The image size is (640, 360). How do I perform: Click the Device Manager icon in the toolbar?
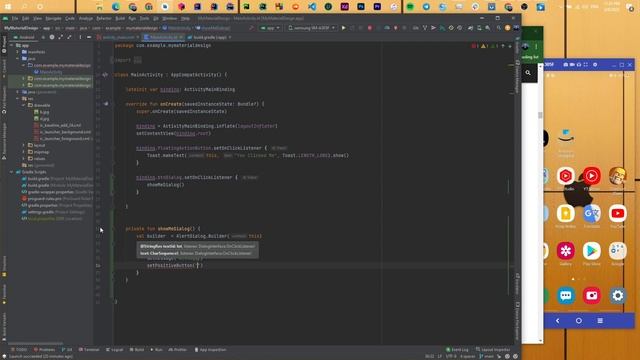[x=479, y=28]
